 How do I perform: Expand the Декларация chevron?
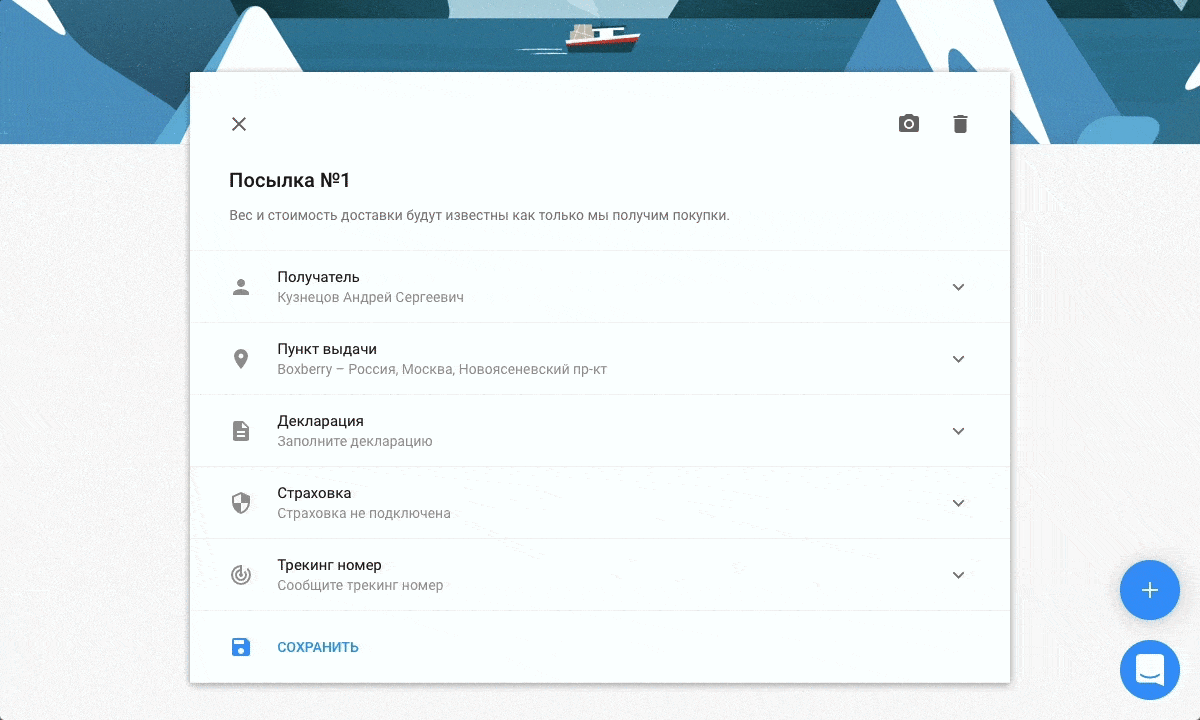tap(958, 431)
